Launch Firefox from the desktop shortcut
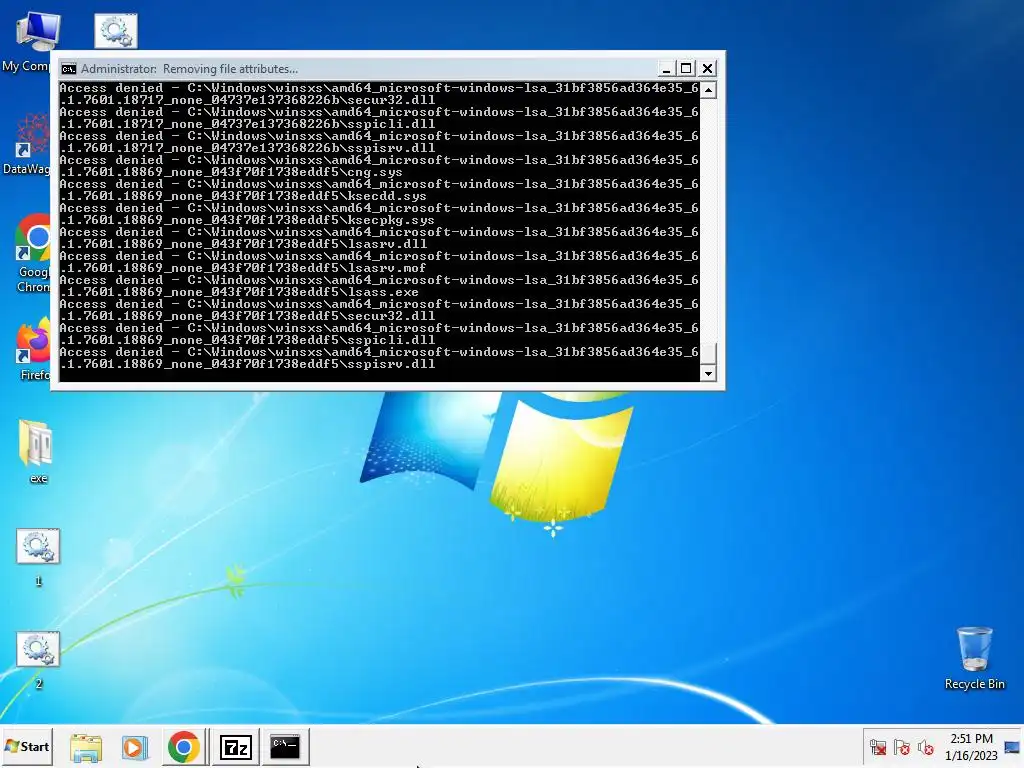 pos(34,349)
